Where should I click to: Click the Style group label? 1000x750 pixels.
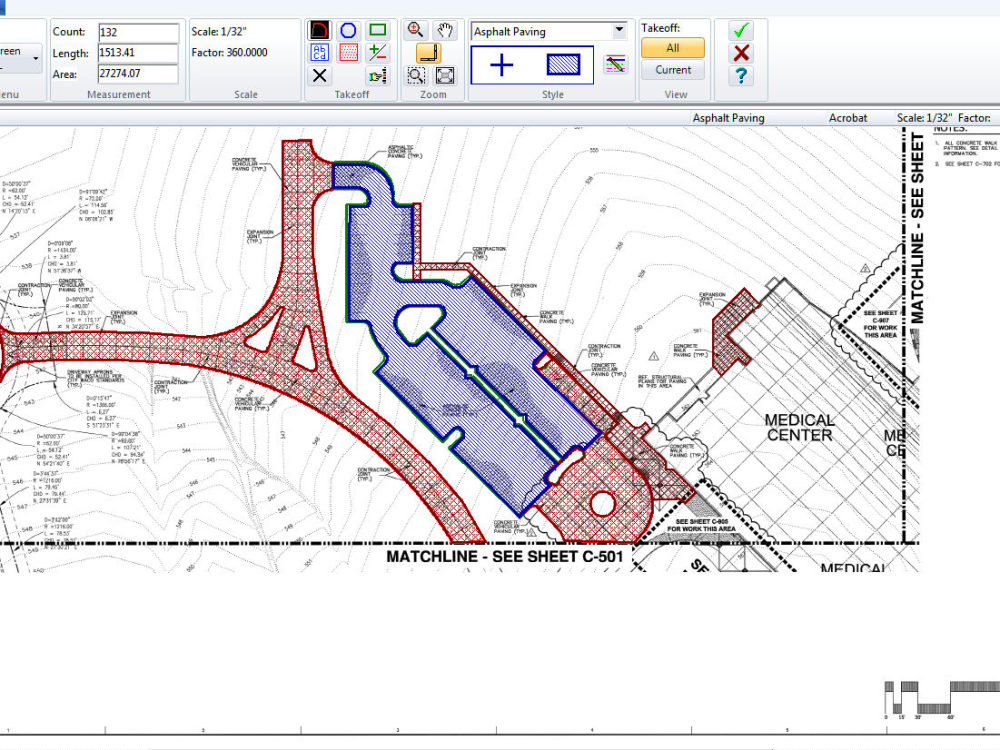(552, 94)
